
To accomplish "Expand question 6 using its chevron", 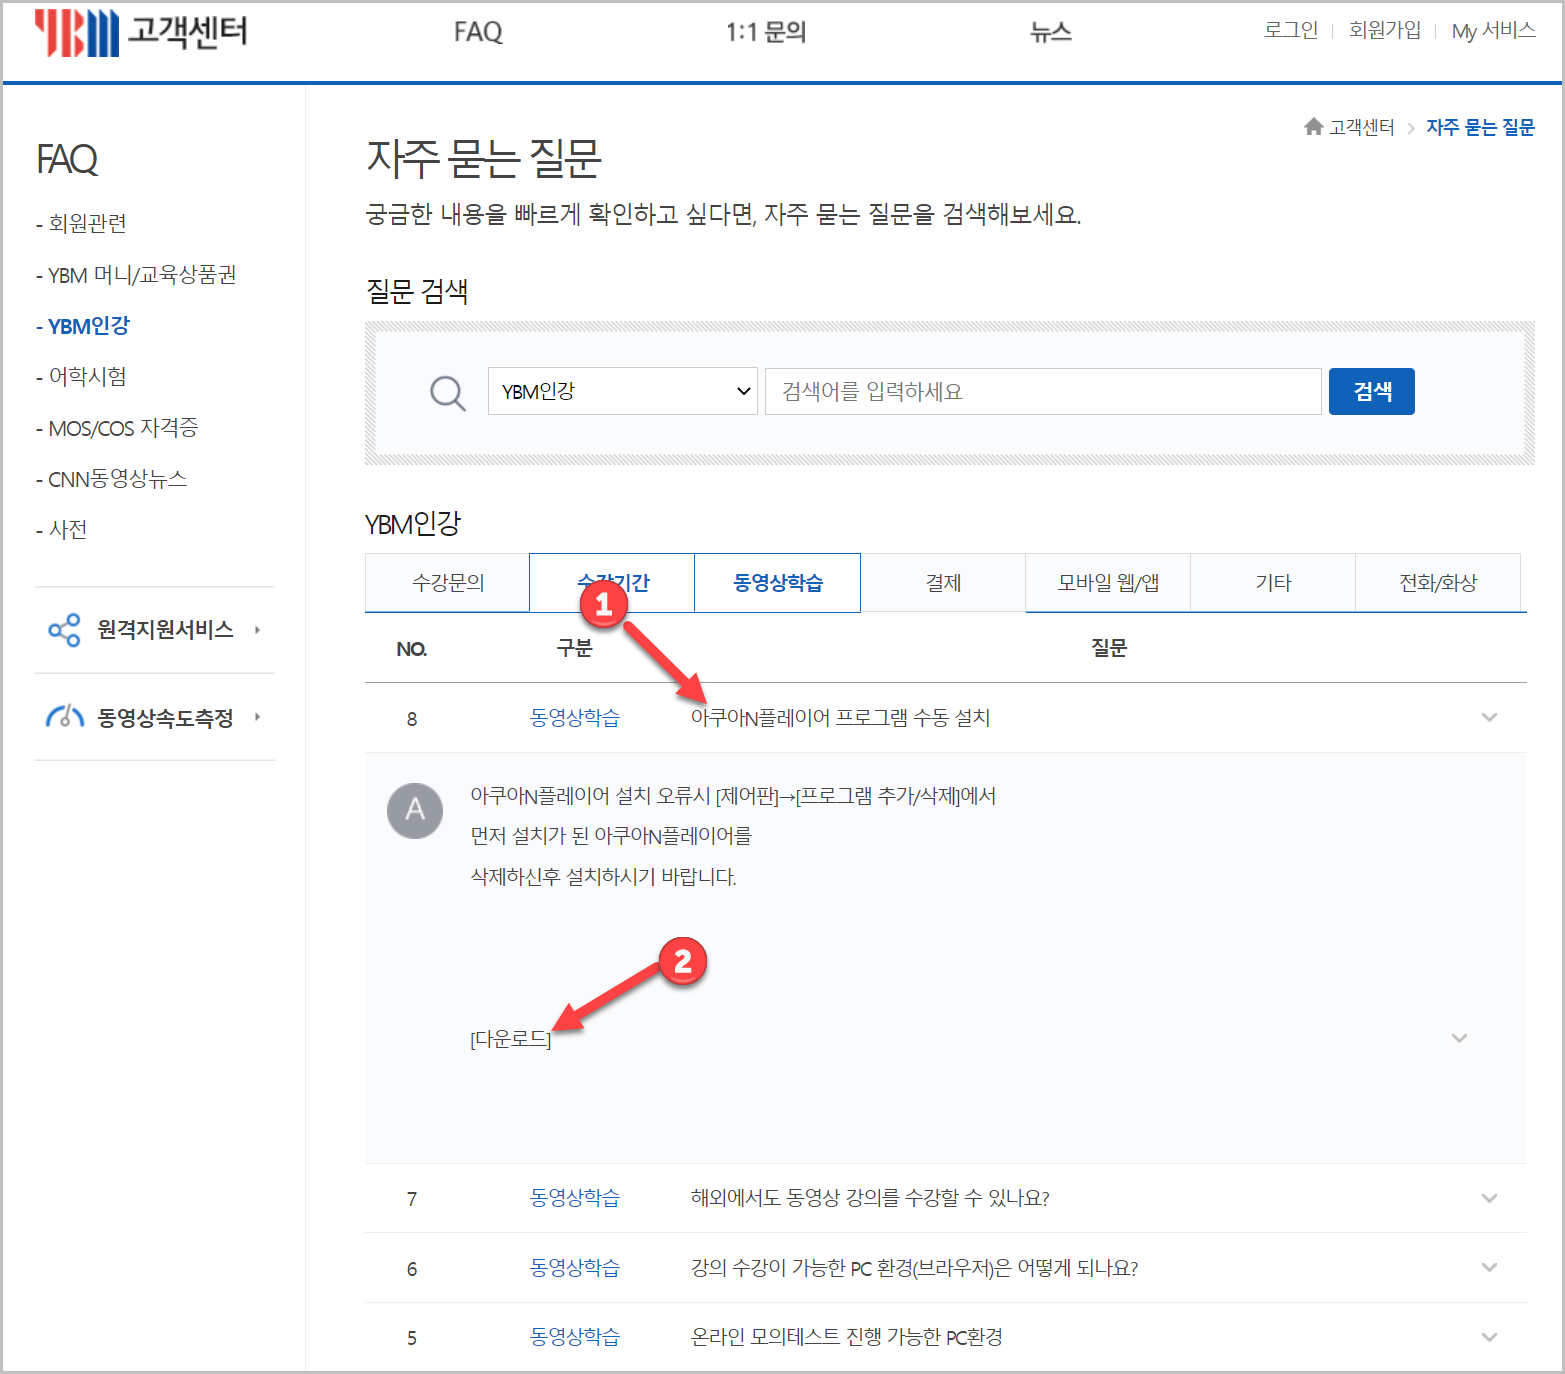I will [1489, 1267].
